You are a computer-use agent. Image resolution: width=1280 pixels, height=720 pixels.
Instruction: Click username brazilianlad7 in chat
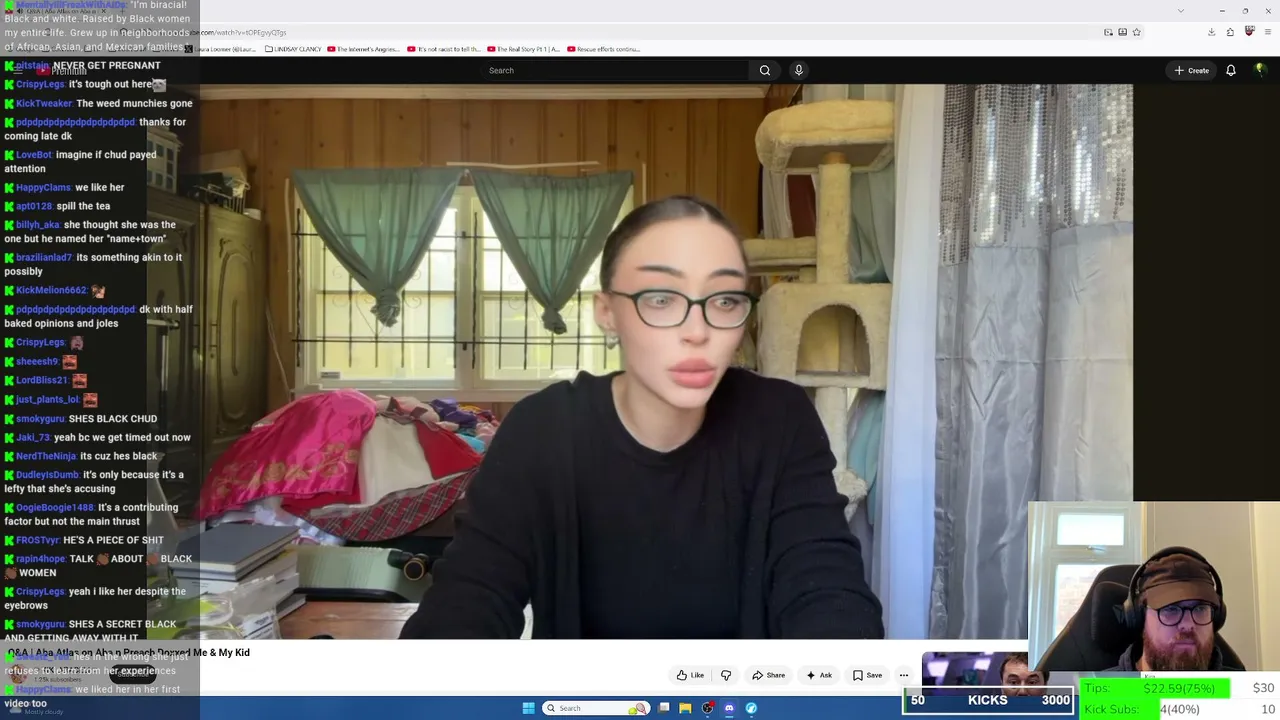(44, 258)
